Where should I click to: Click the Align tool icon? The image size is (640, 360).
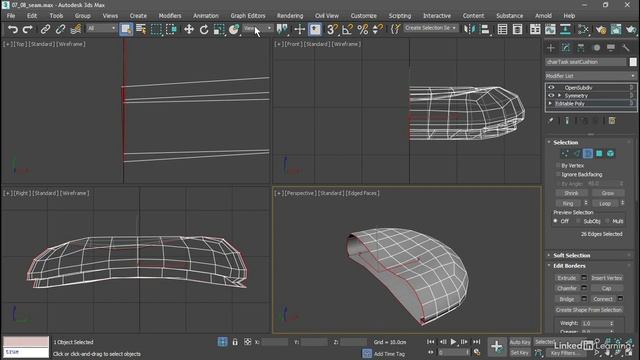click(485, 29)
